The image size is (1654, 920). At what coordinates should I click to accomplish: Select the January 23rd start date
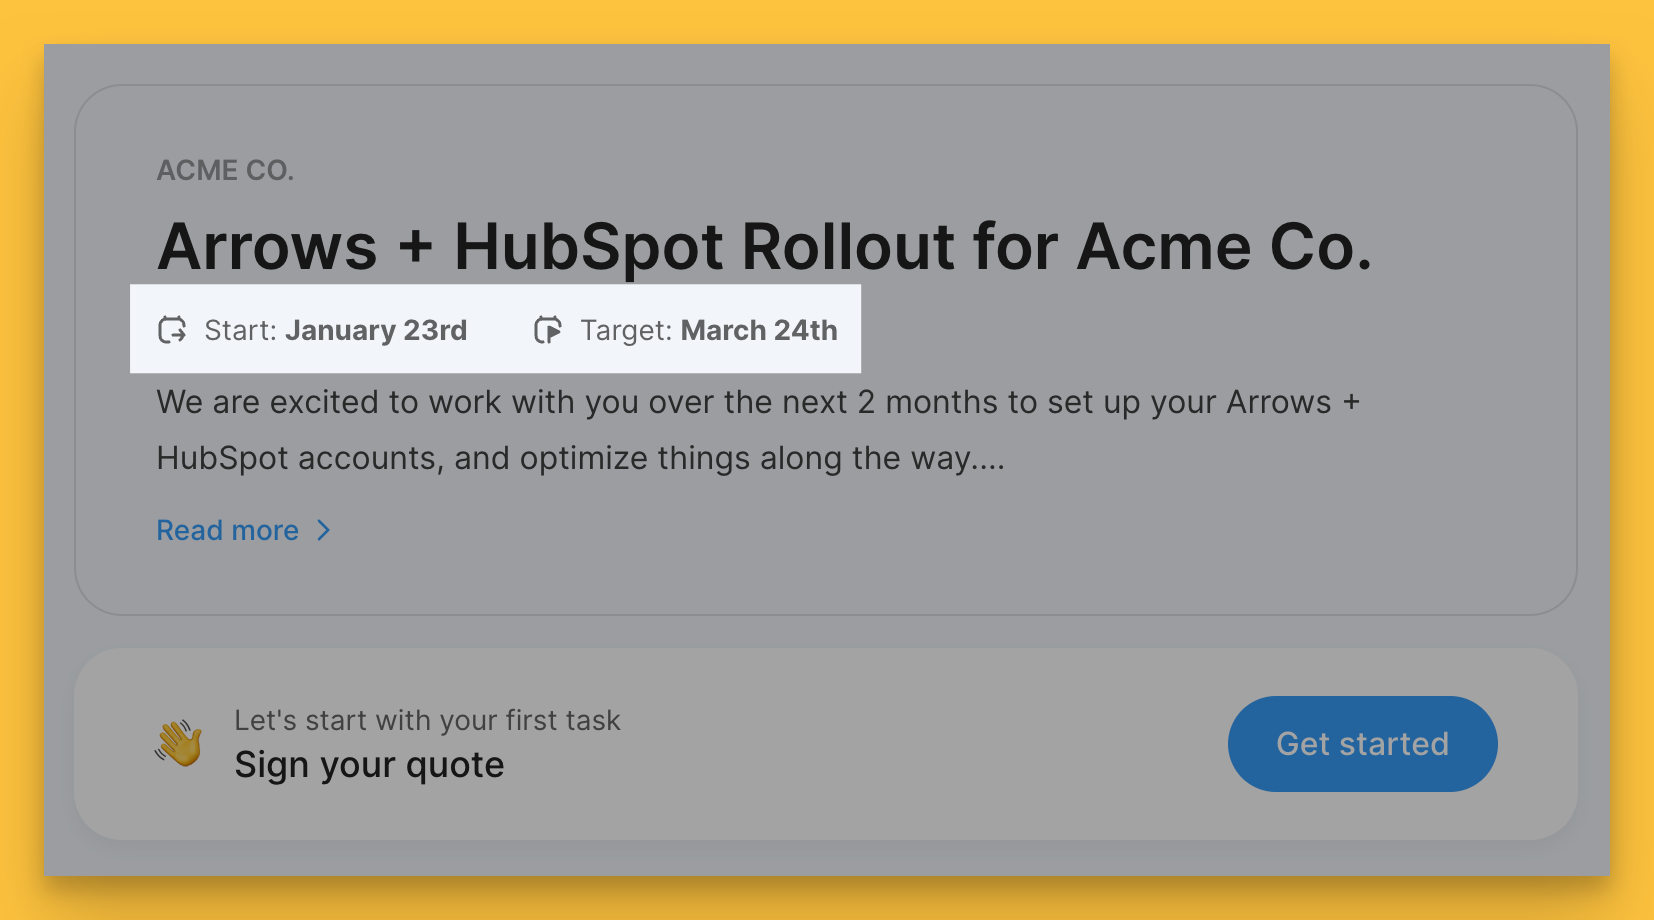click(x=376, y=330)
